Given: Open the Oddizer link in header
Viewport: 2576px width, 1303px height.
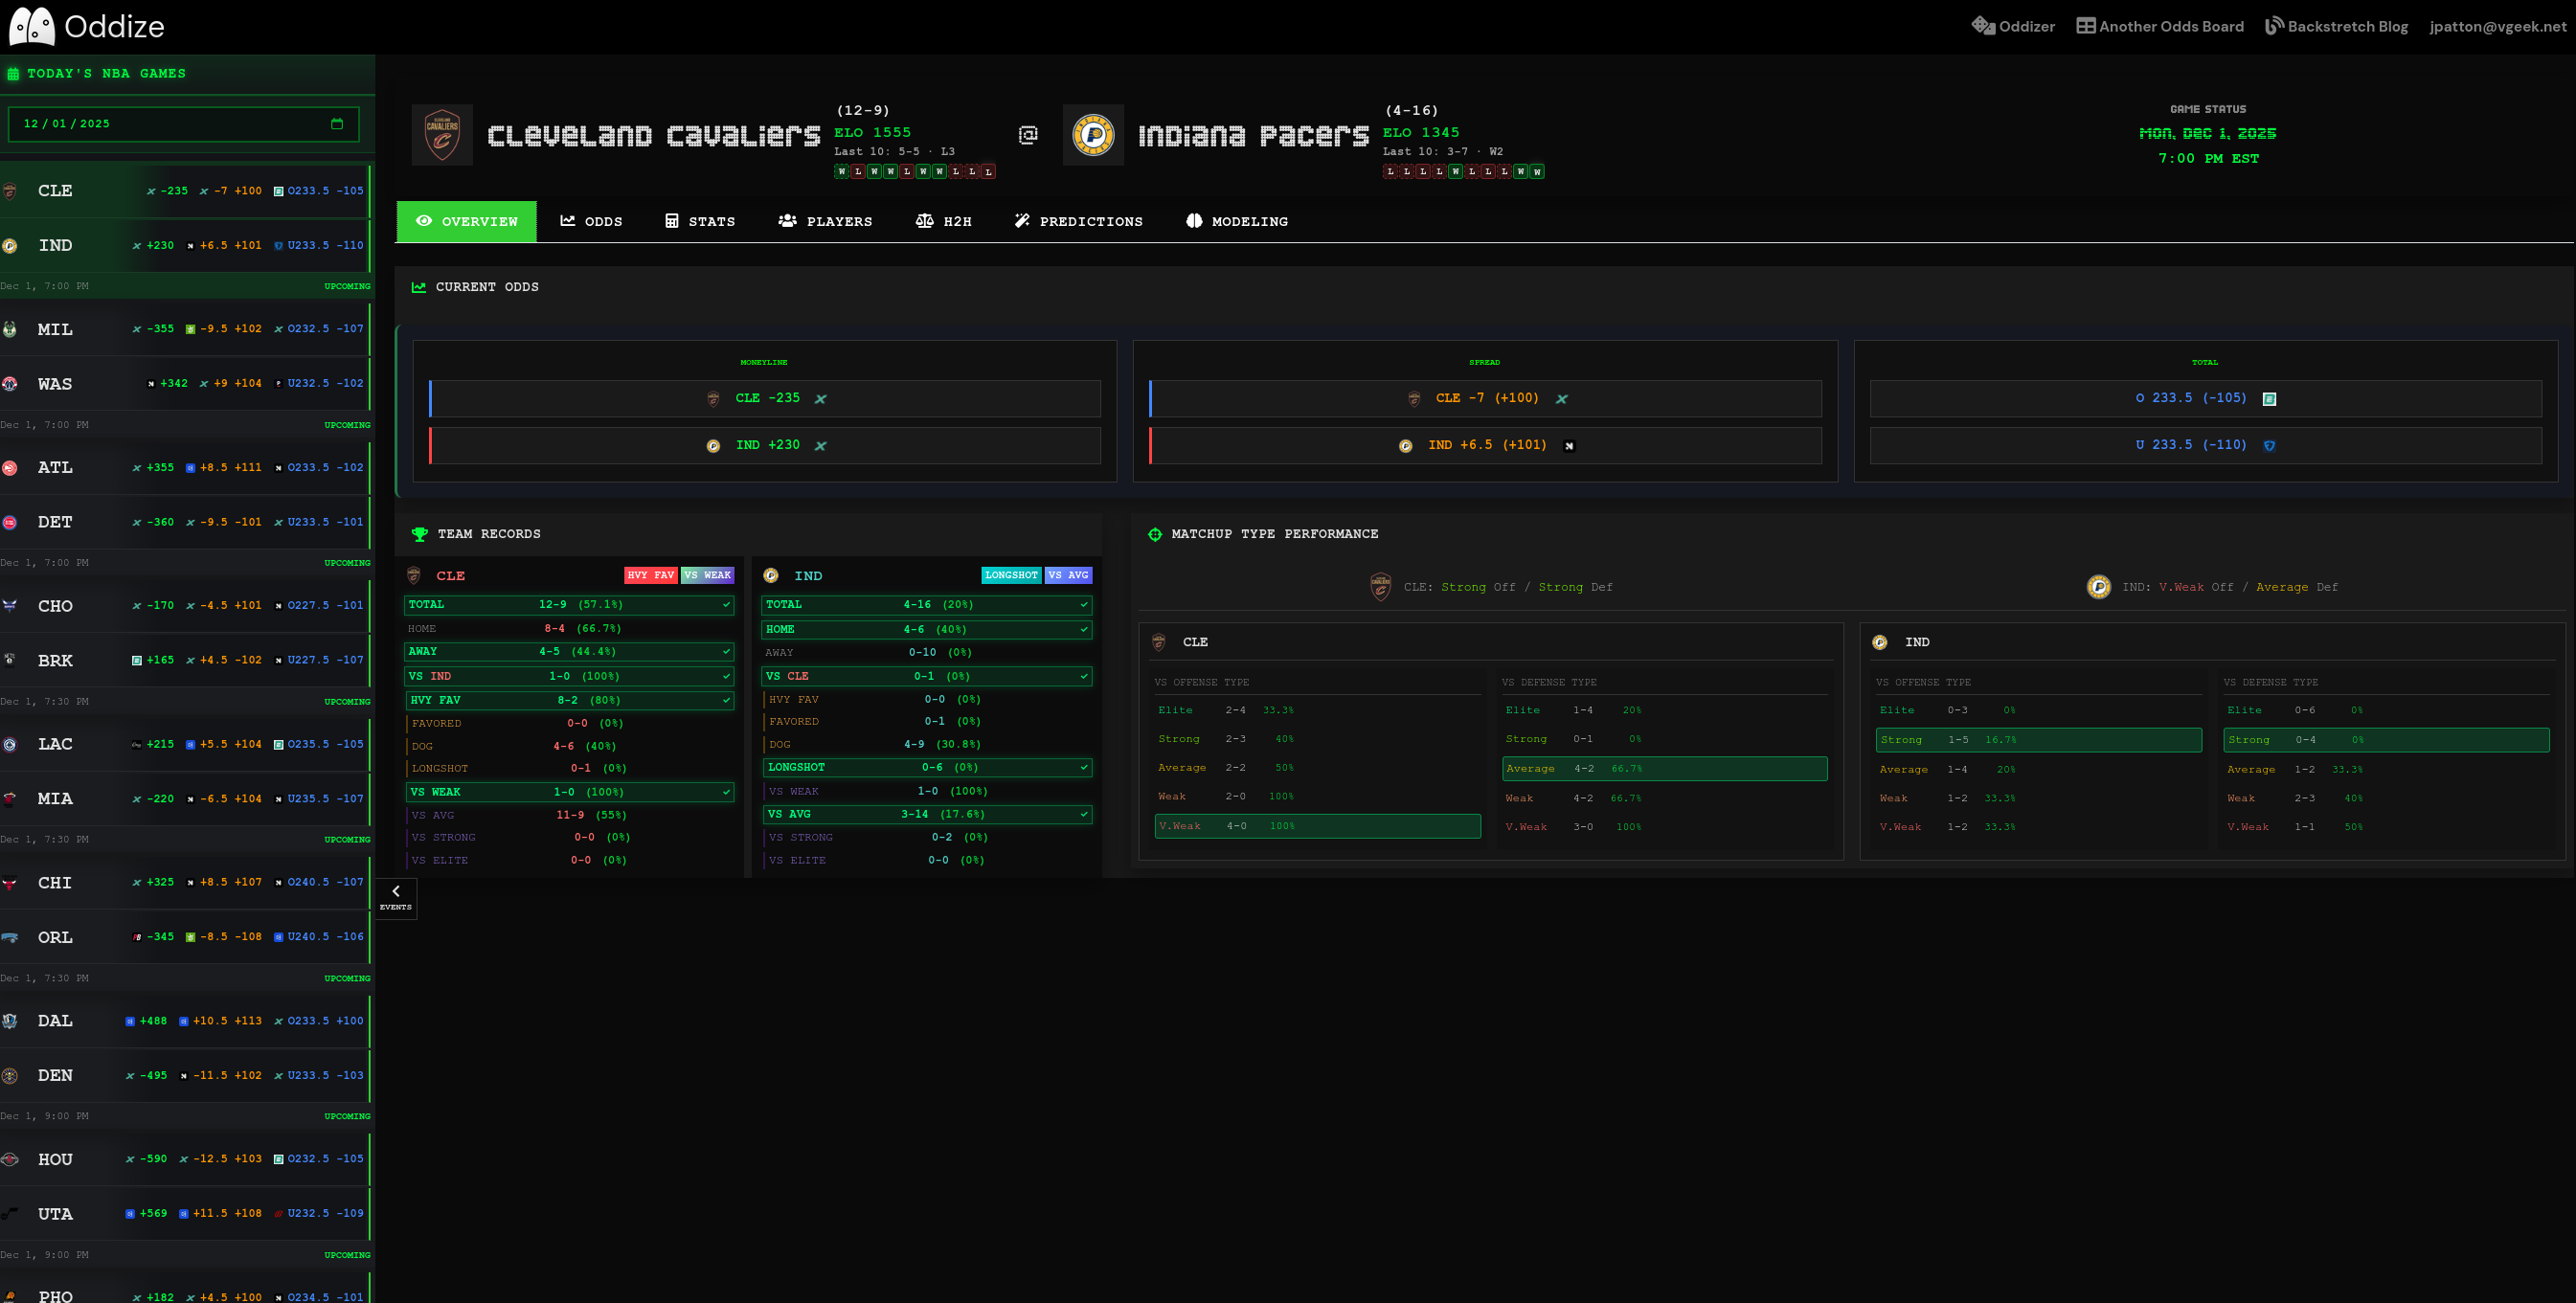Looking at the screenshot, I should 2013,26.
